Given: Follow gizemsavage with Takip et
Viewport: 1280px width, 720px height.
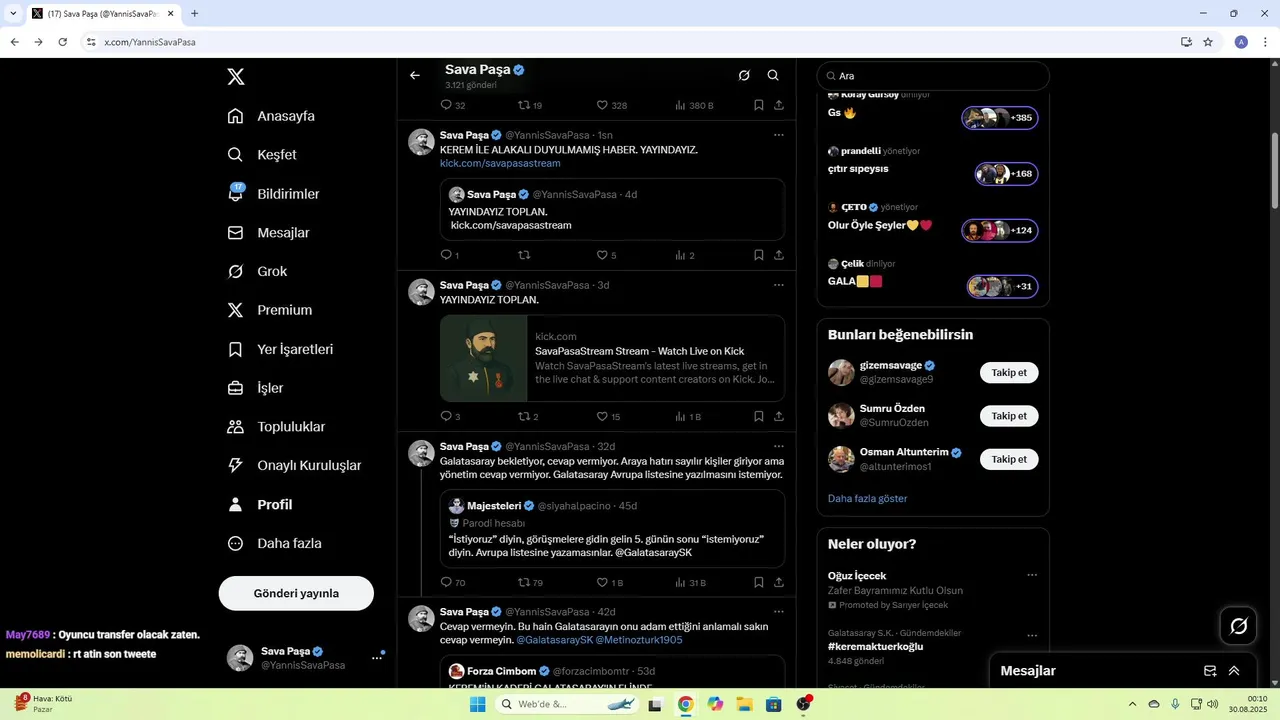Looking at the screenshot, I should pos(1009,373).
